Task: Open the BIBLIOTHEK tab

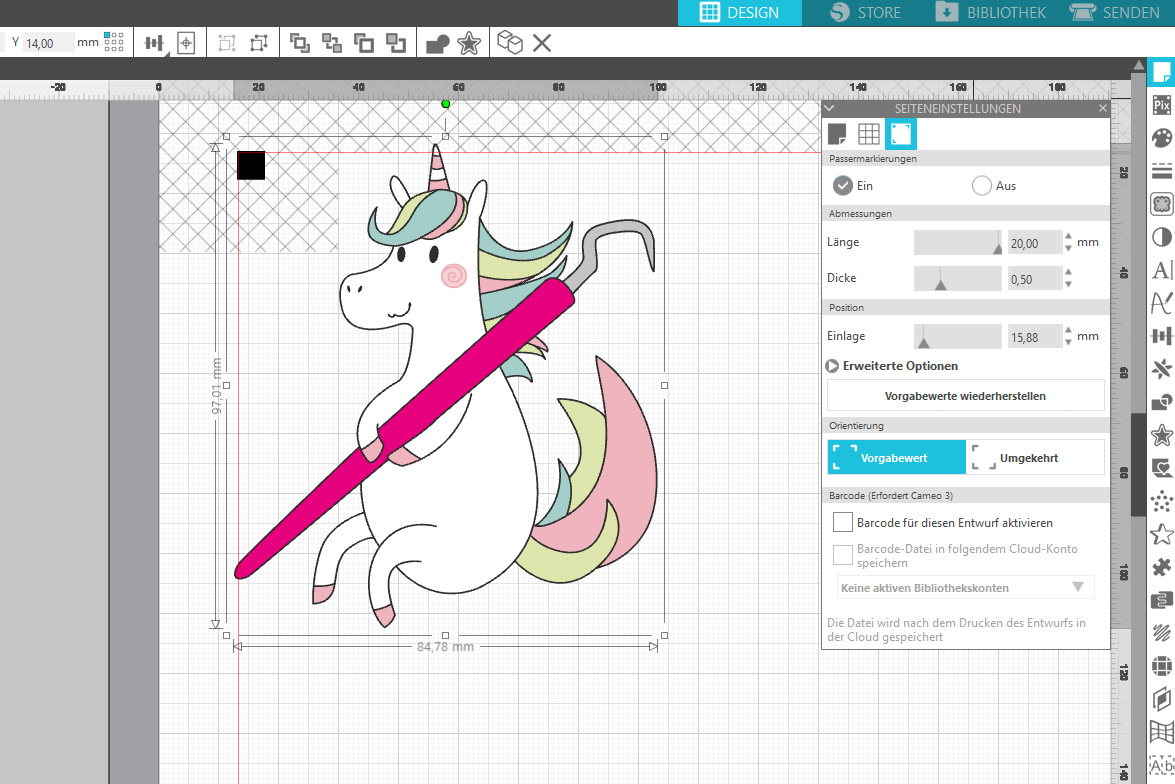Action: point(990,13)
